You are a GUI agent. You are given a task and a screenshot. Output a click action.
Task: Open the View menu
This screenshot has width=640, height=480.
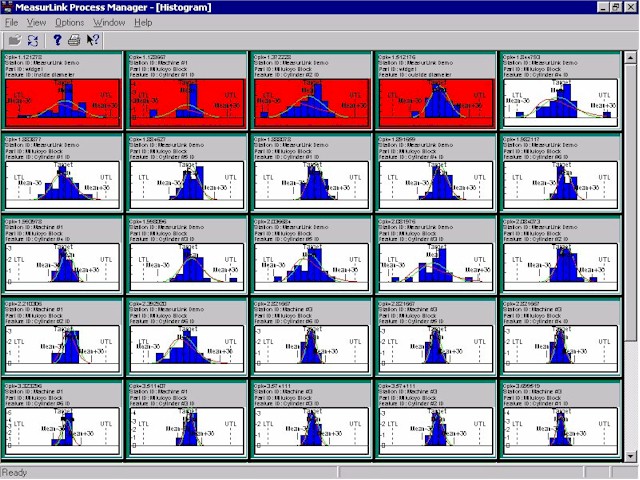(36, 22)
